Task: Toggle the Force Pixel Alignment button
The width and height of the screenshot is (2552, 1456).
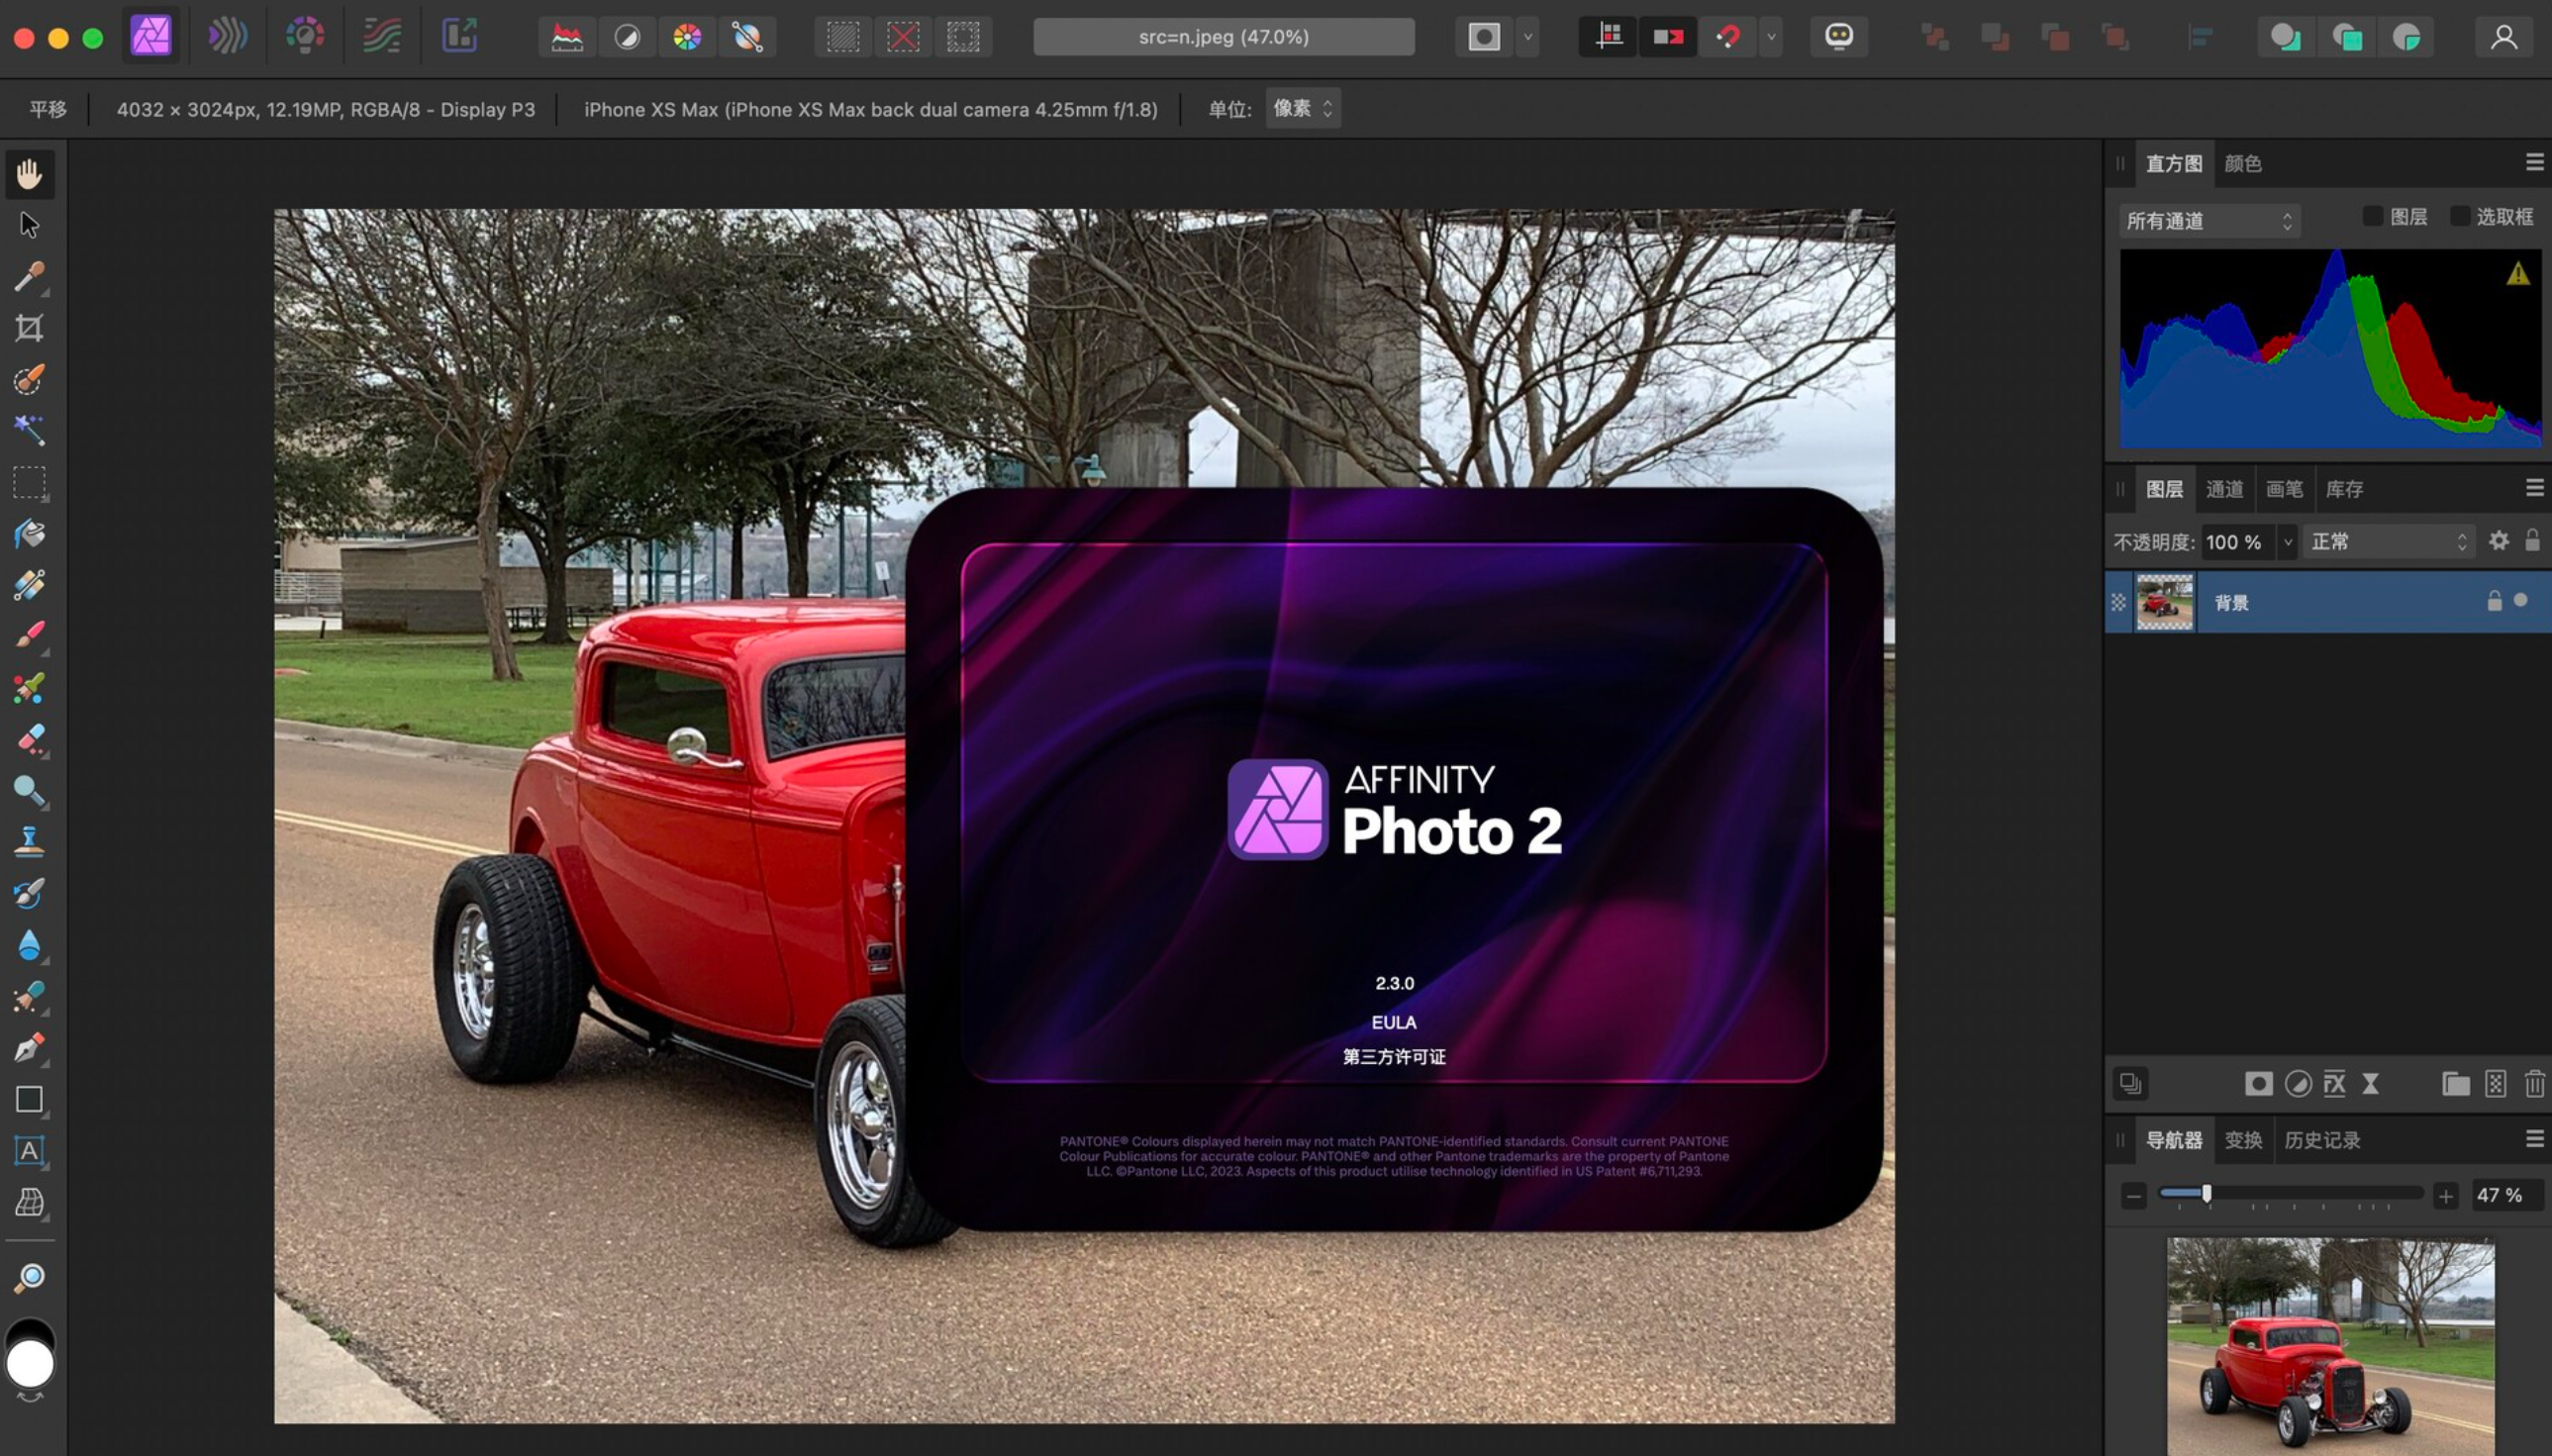Action: click(1608, 37)
